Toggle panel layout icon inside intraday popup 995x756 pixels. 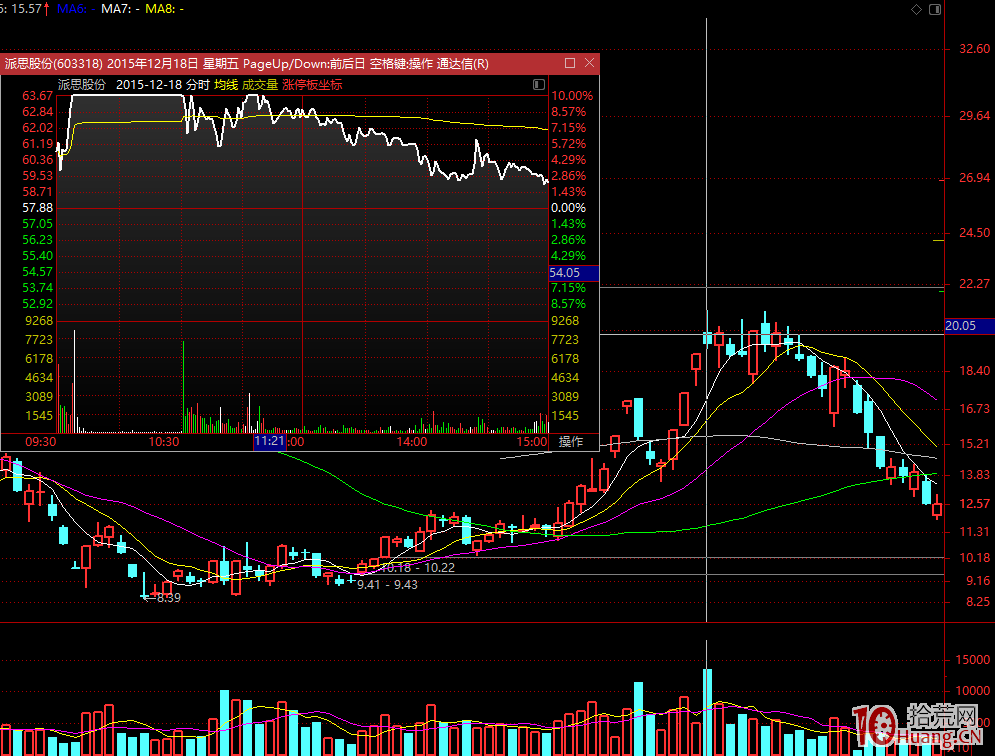click(x=539, y=85)
